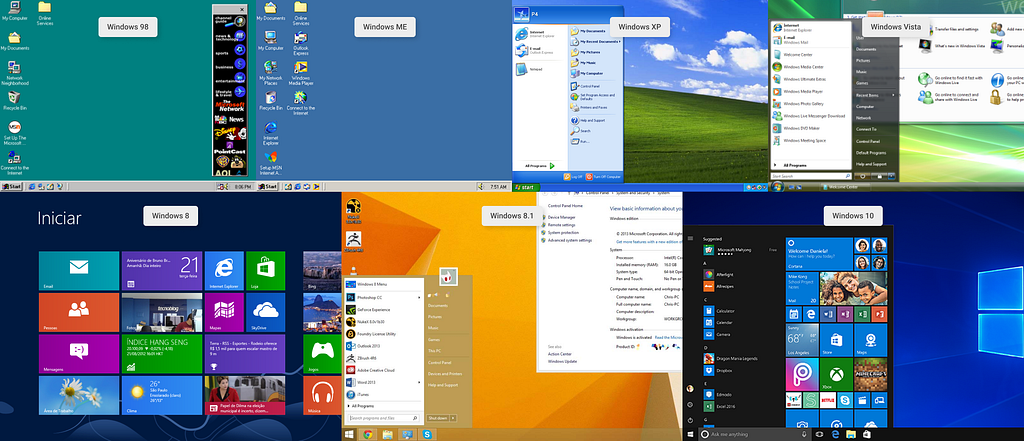Open Xbox tile in Windows 10 start
Image resolution: width=1024 pixels, height=441 pixels.
pos(837,374)
